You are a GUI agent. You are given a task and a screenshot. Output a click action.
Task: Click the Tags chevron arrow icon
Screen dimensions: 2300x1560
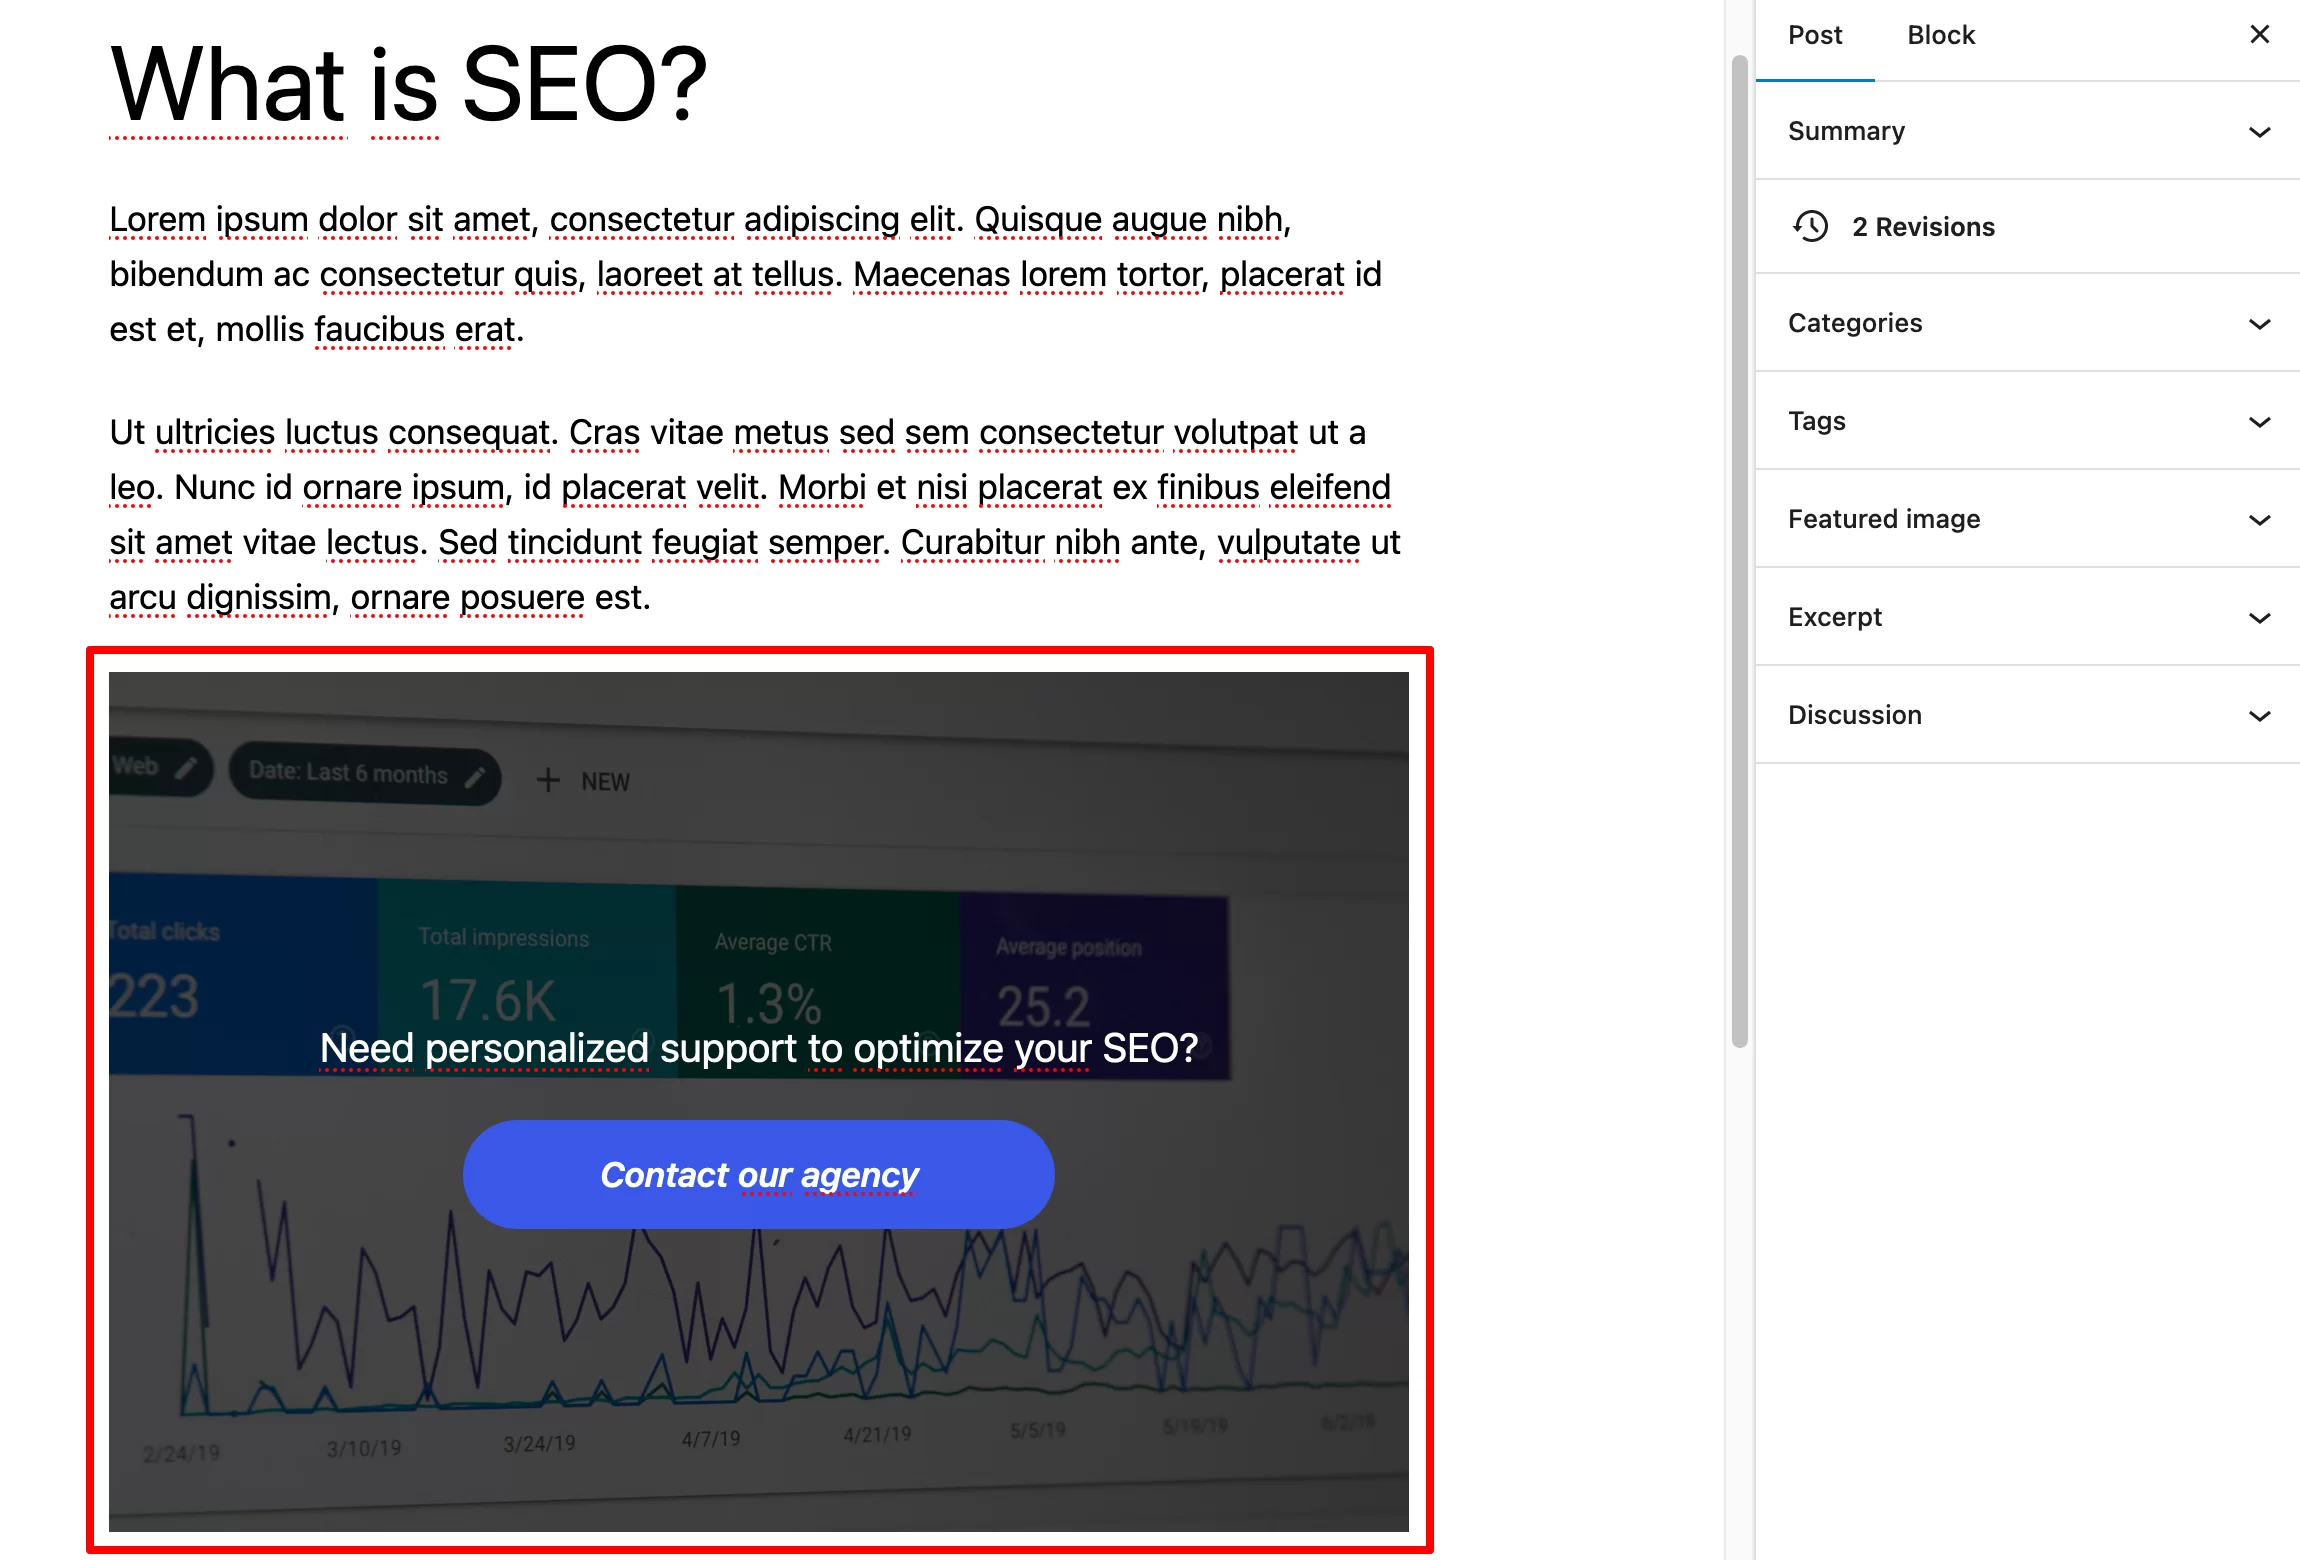pos(2258,420)
